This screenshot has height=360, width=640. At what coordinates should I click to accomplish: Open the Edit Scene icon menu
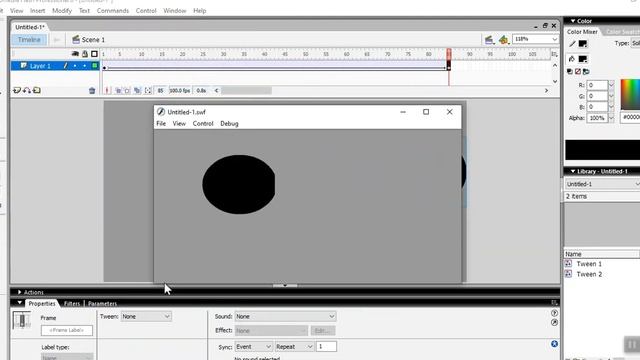(489, 40)
